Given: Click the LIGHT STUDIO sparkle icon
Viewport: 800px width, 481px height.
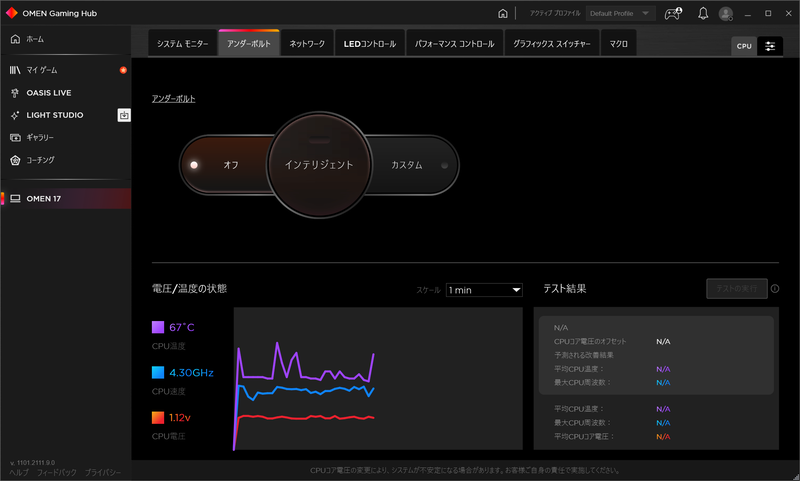Looking at the screenshot, I should coord(15,115).
